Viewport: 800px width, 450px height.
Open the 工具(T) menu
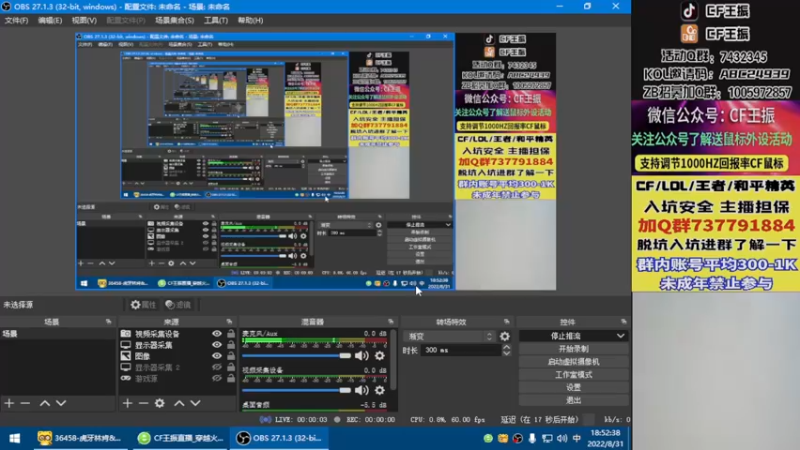pos(216,20)
